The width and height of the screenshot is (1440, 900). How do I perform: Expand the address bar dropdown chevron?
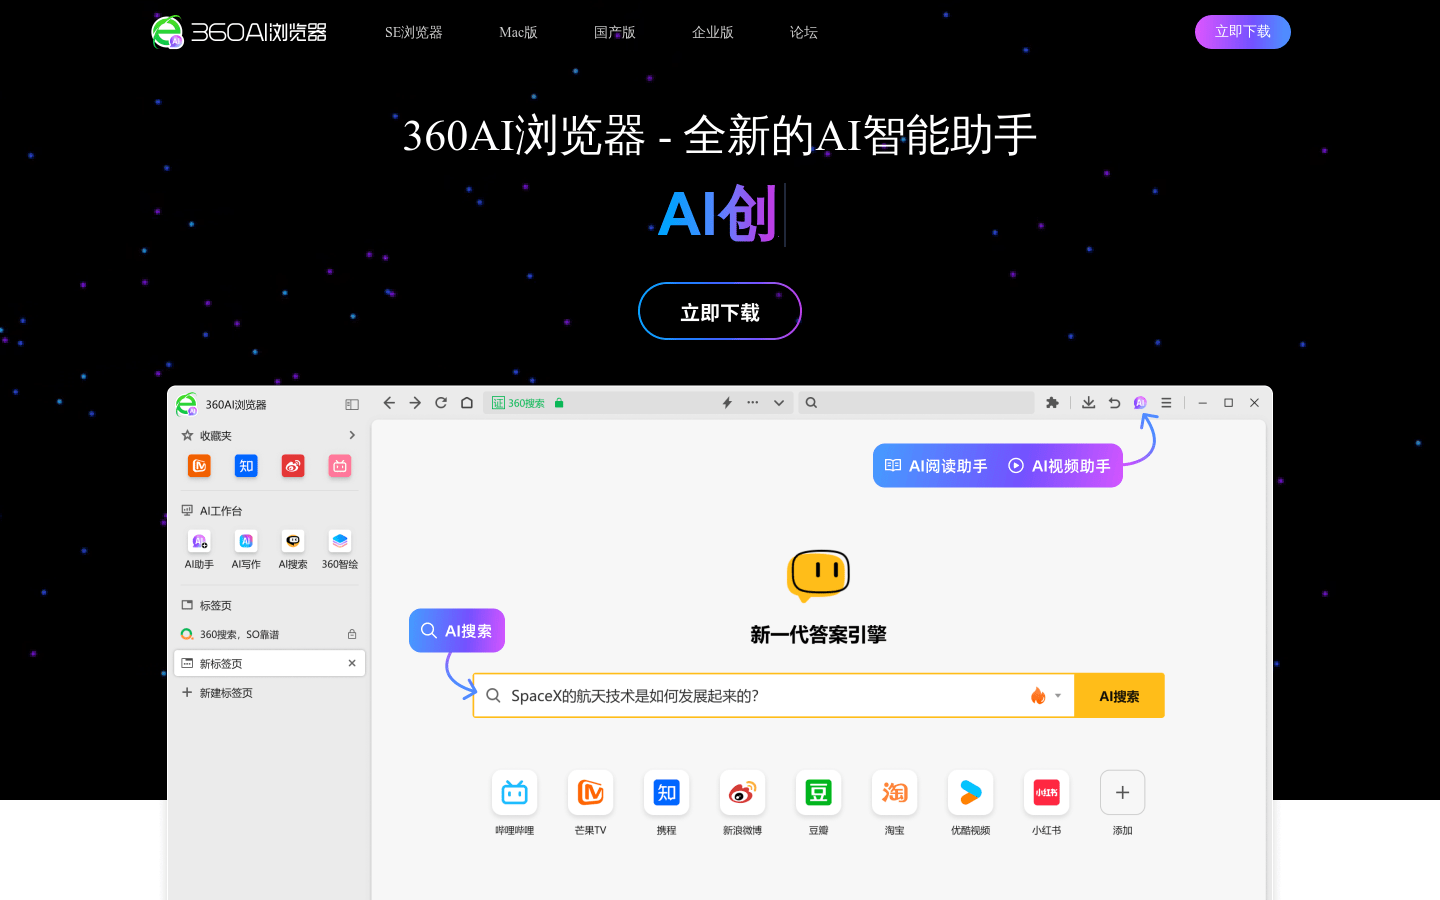click(779, 403)
